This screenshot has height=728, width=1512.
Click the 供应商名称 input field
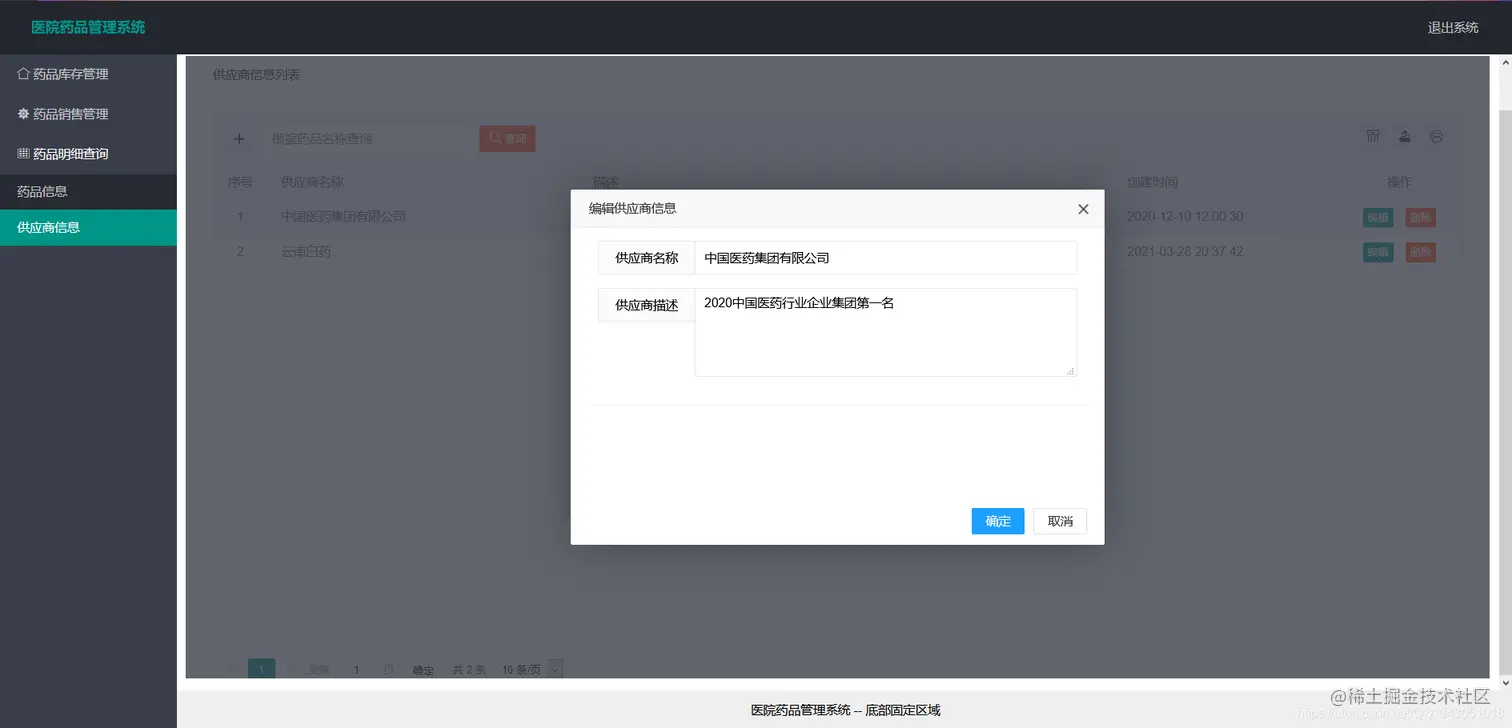(886, 257)
